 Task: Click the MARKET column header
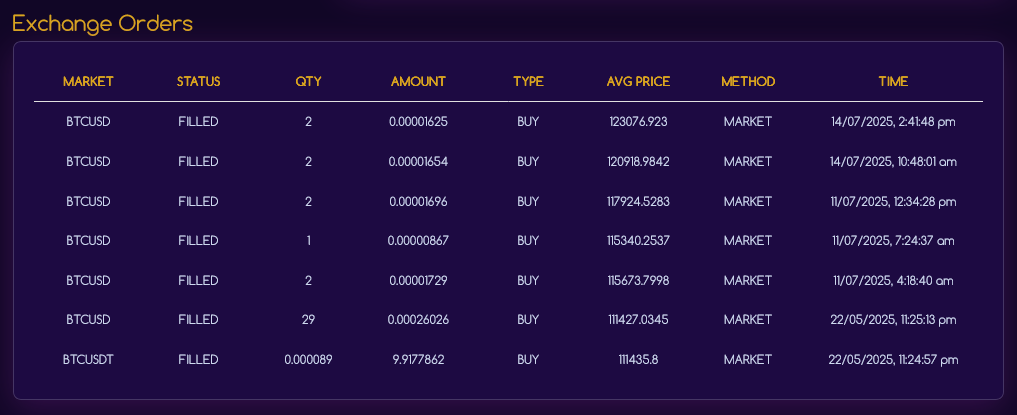tap(88, 81)
